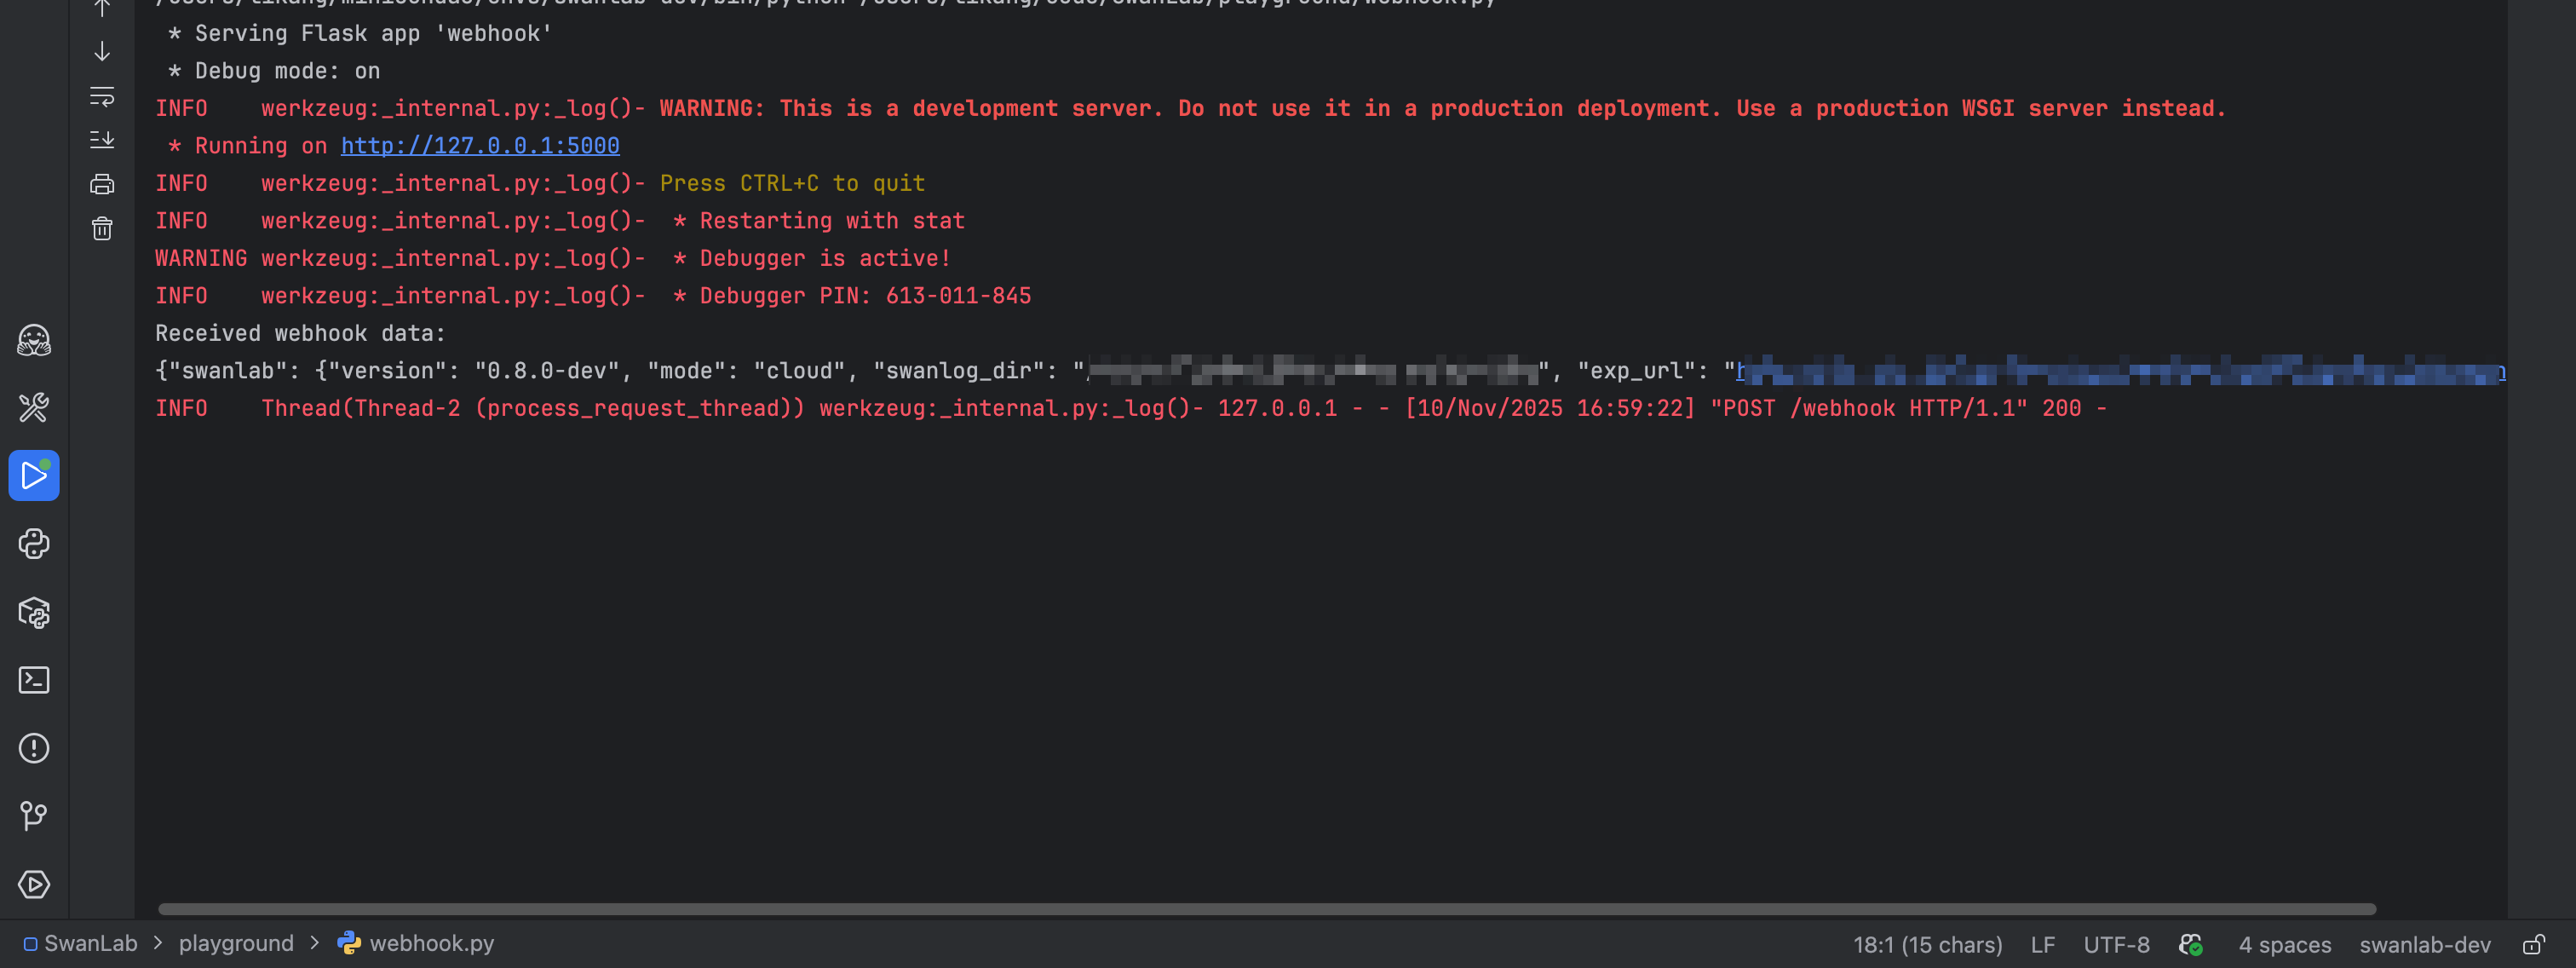
Task: Toggle soft-wrap for console output
Action: click(x=102, y=96)
